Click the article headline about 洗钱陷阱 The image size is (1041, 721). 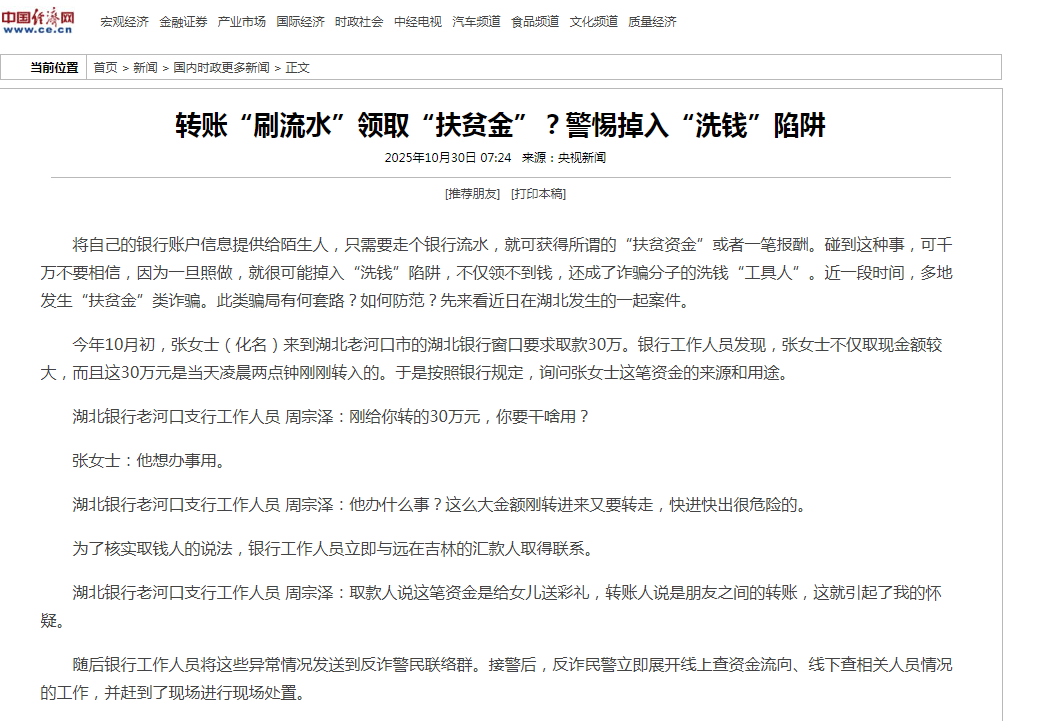coord(501,126)
